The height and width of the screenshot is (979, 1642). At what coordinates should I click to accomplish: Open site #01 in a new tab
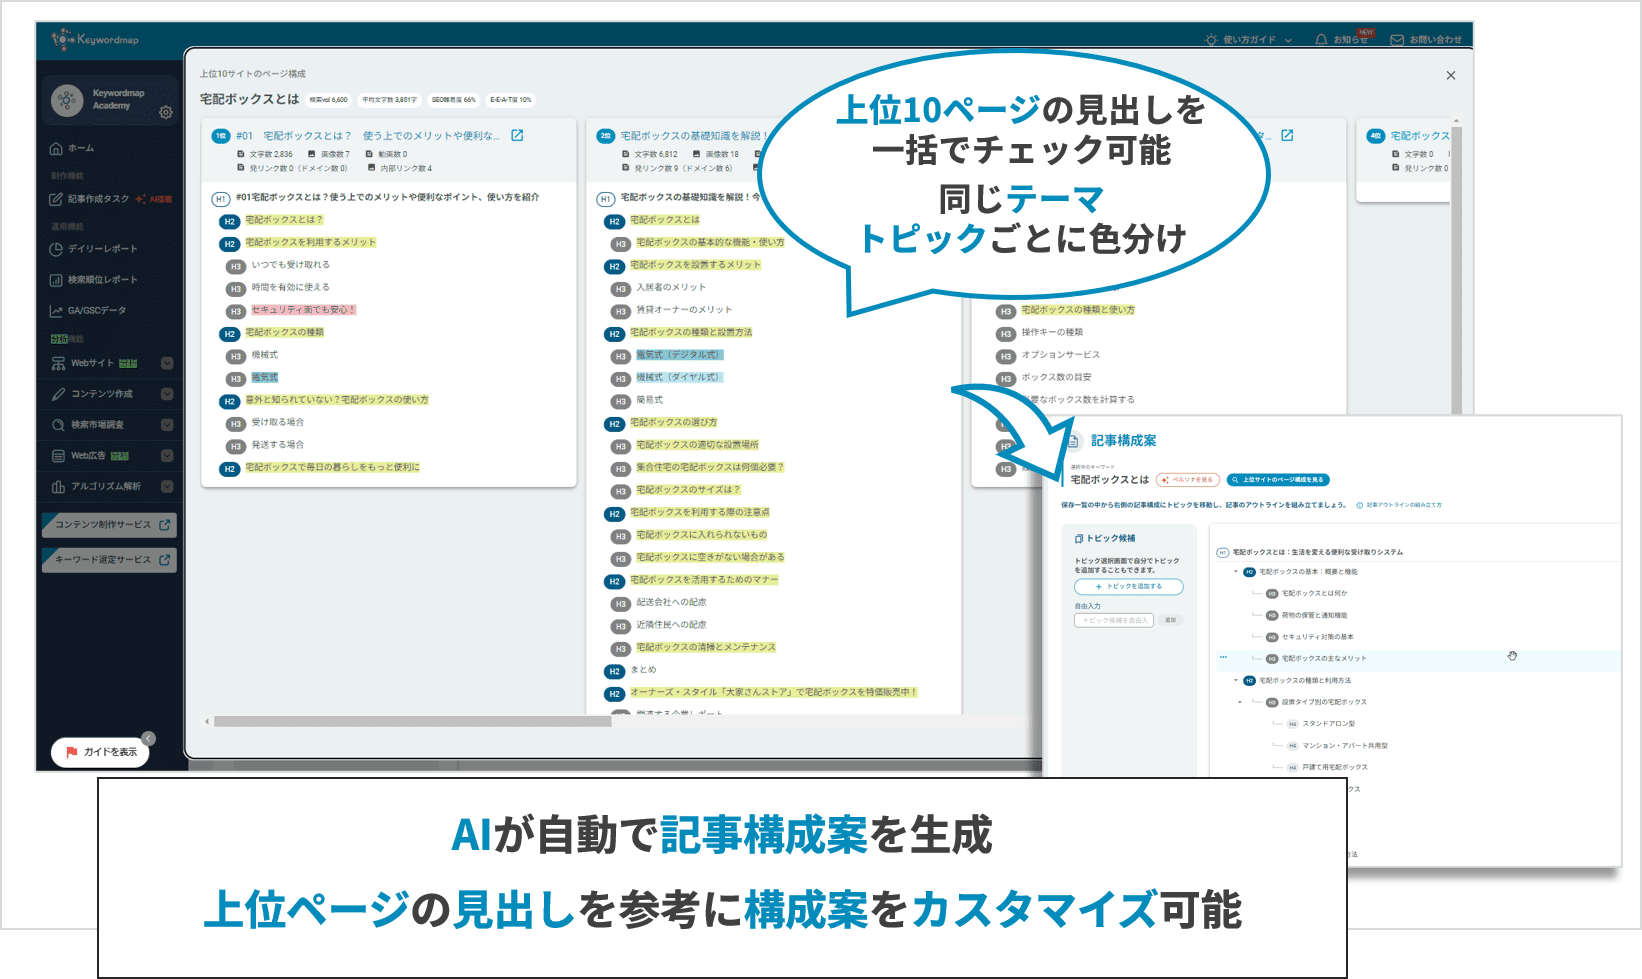[x=517, y=135]
